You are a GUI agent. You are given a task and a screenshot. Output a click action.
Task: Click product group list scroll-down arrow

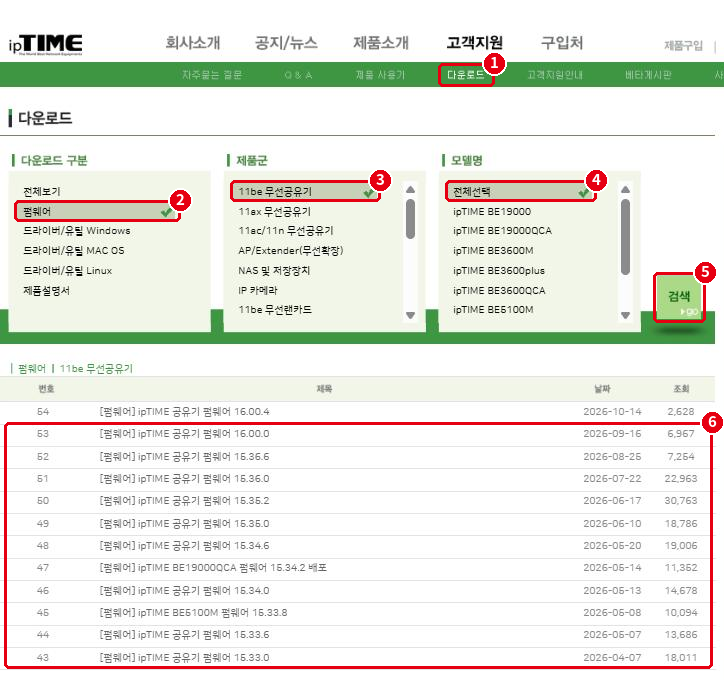point(410,315)
